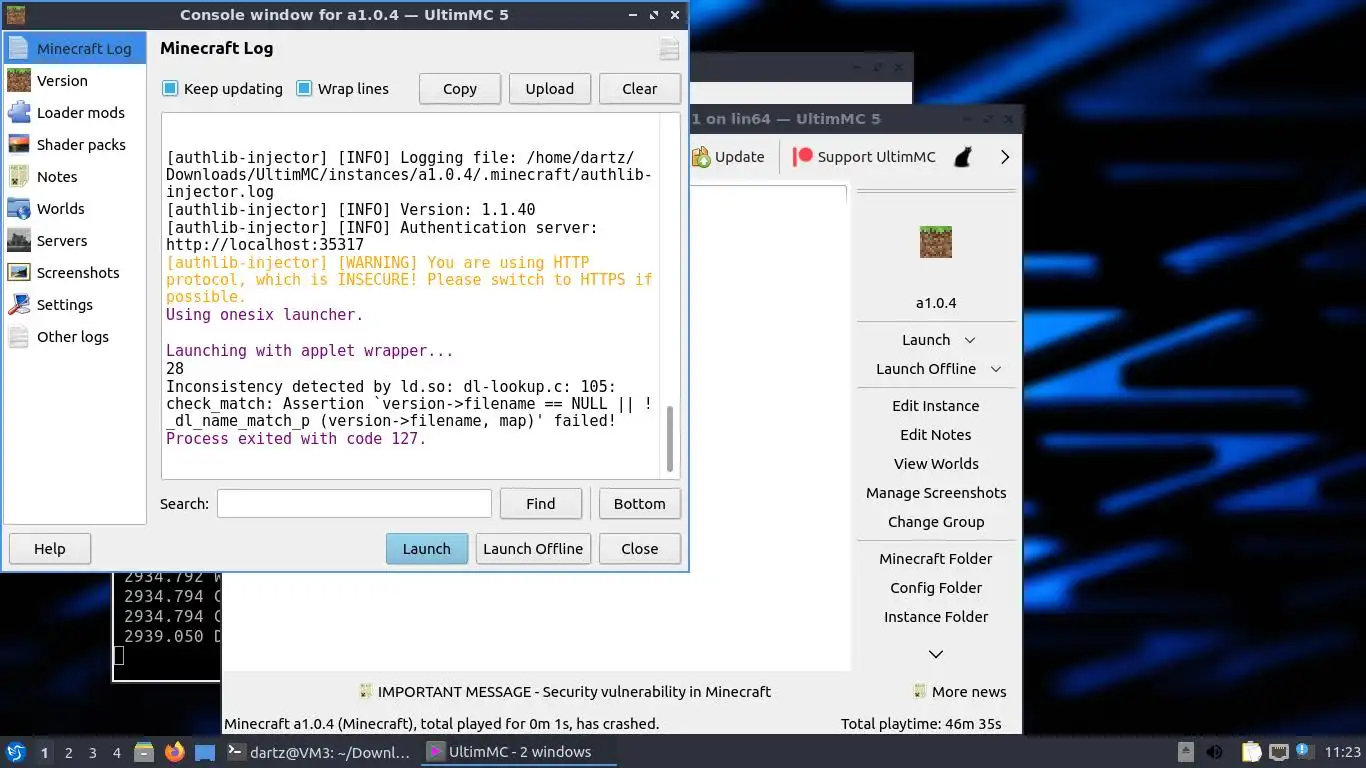Open the Instance Folder

[x=936, y=616]
